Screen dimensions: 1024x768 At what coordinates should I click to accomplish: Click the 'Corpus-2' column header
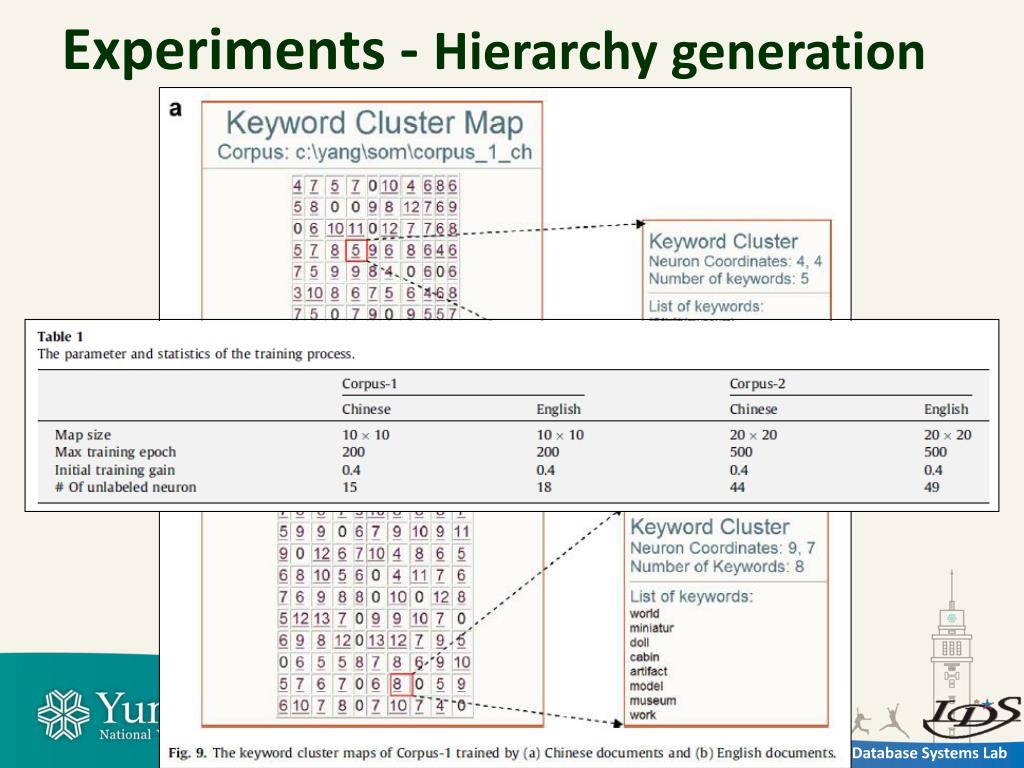click(x=757, y=384)
